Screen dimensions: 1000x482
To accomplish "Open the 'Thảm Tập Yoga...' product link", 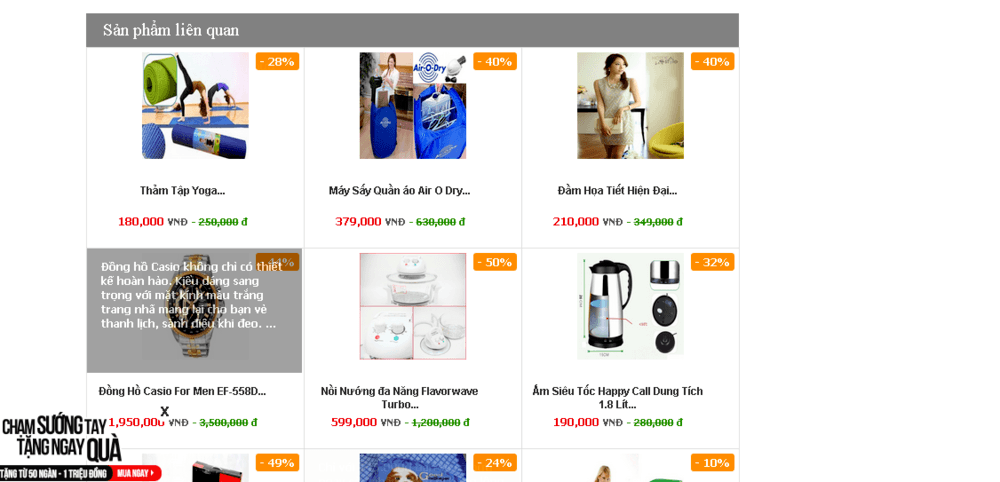I will (x=182, y=191).
